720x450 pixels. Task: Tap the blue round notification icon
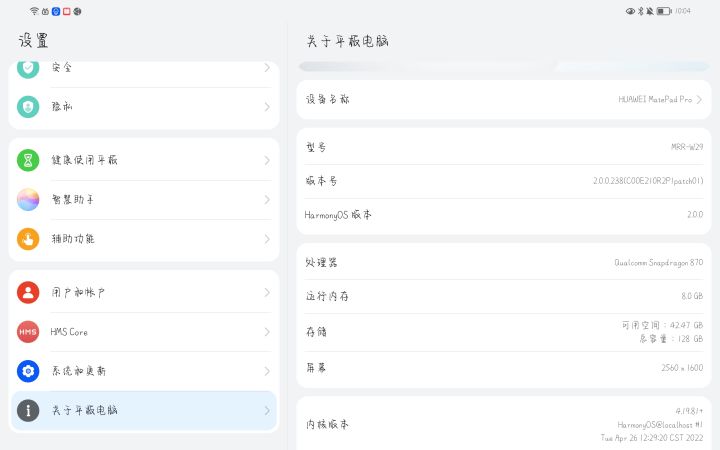[56, 11]
